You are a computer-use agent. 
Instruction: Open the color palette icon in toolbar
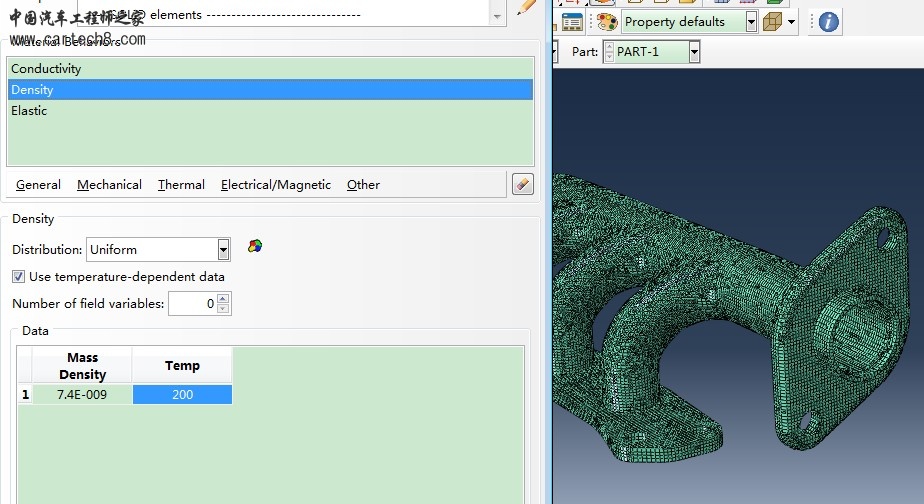[607, 22]
